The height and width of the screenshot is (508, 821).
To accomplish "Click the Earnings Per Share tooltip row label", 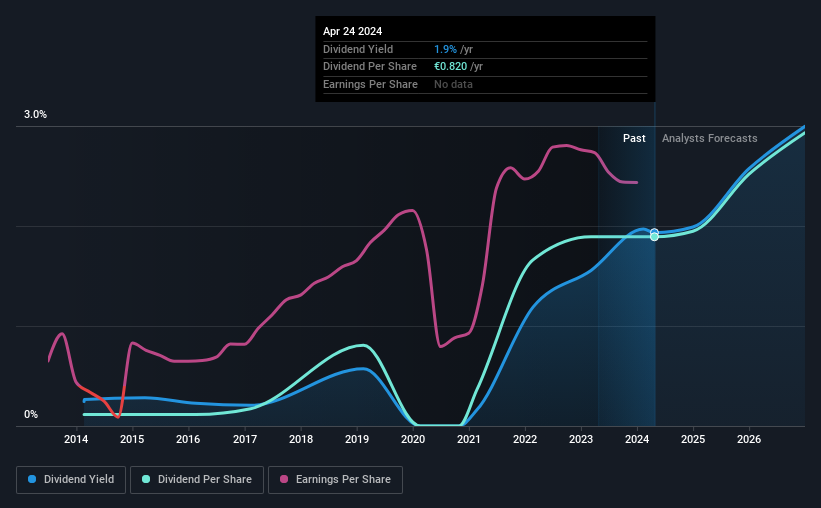I will [x=370, y=84].
